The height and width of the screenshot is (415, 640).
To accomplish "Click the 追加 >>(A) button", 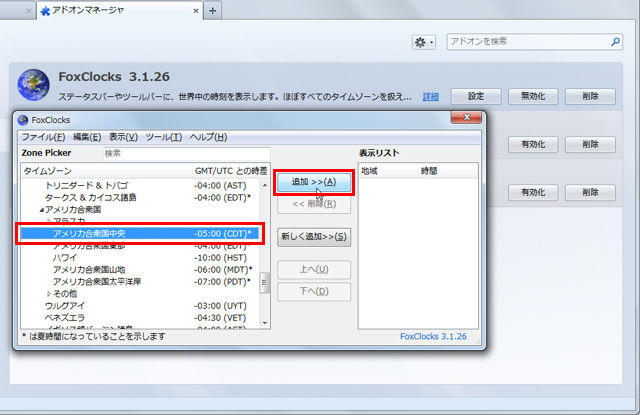I will 314,182.
